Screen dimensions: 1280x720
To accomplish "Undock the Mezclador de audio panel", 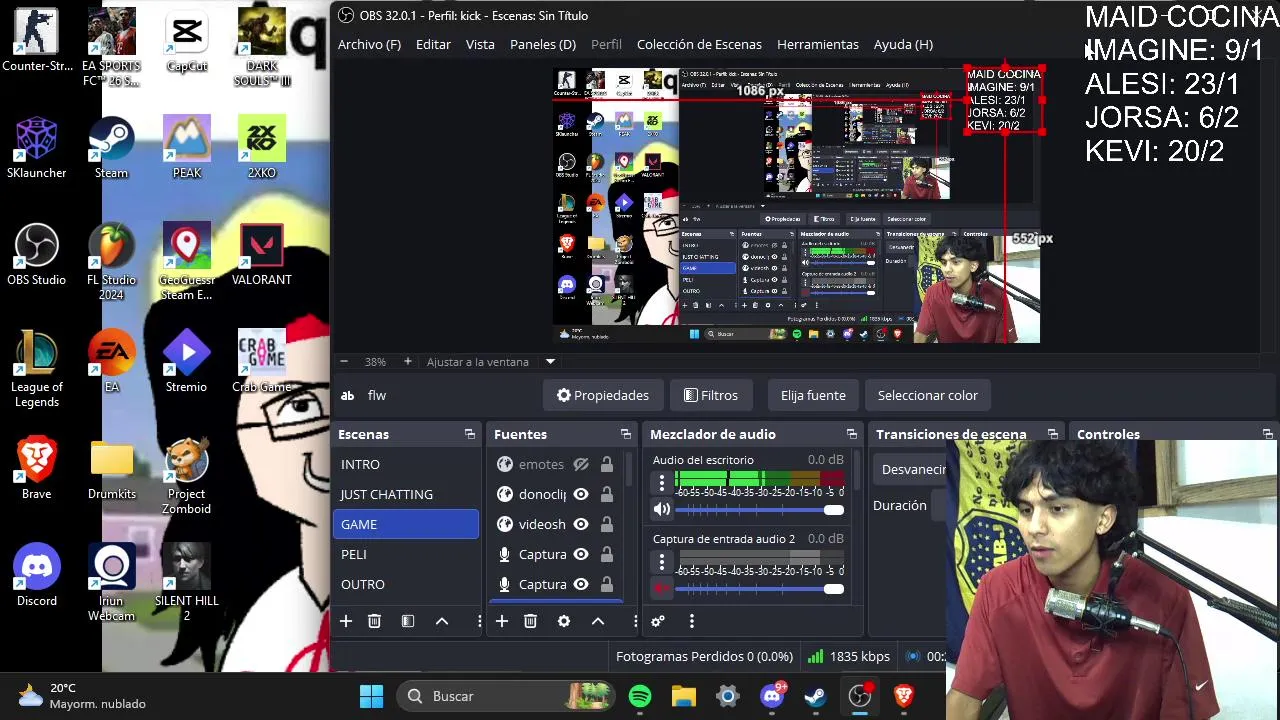I will coord(852,434).
